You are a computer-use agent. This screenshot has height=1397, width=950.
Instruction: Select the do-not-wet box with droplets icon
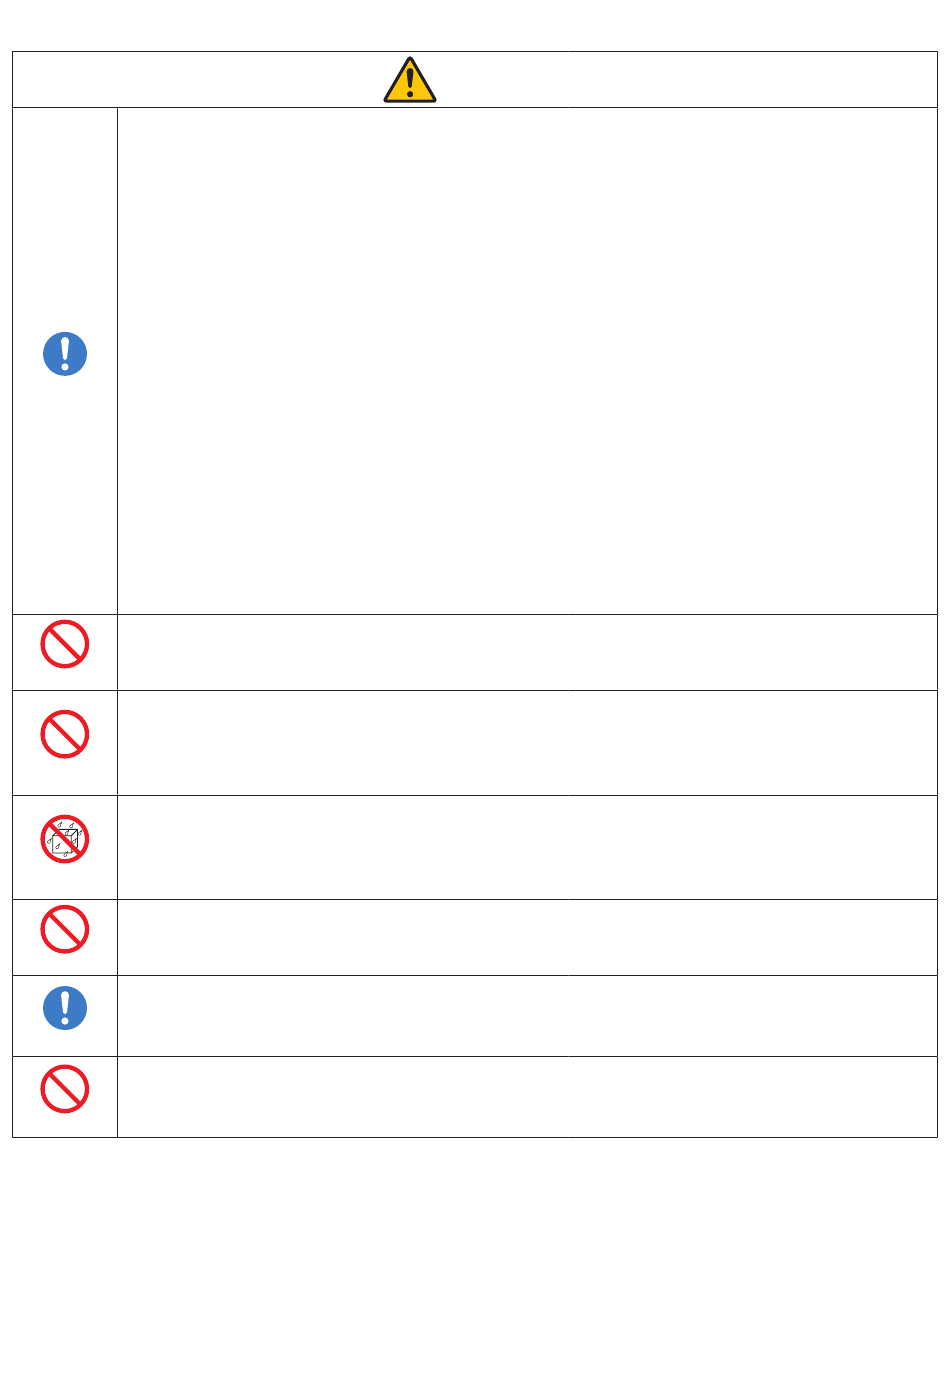tap(65, 839)
